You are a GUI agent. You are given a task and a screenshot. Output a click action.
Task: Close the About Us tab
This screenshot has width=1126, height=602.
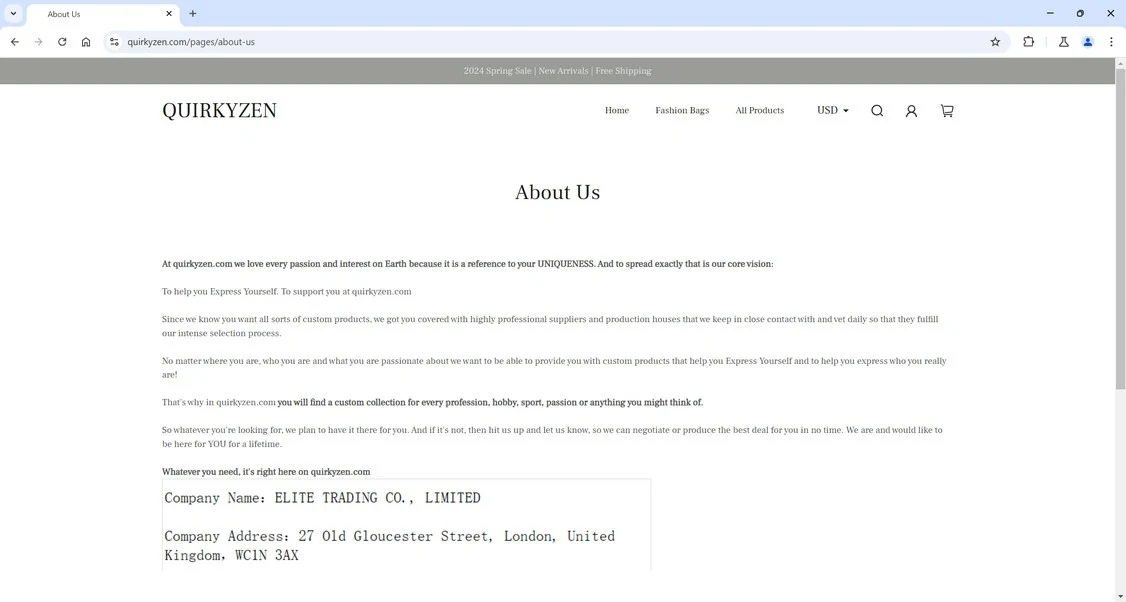pos(169,14)
